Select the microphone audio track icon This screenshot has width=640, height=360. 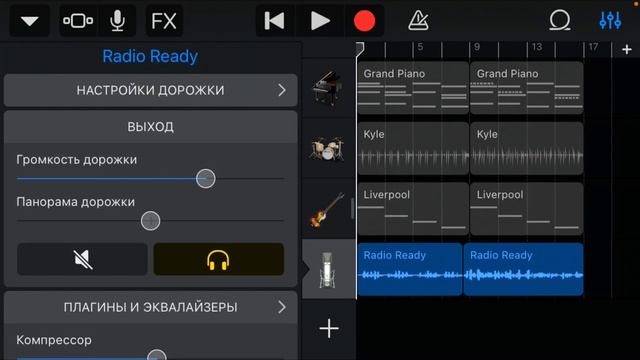(x=328, y=269)
